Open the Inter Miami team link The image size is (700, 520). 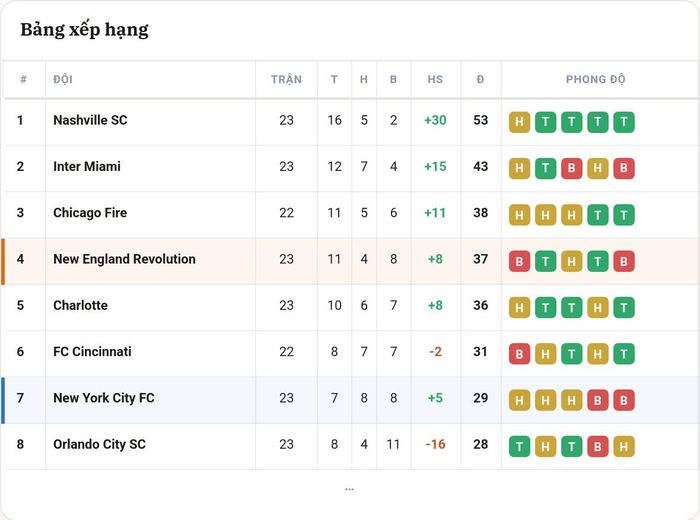87,166
